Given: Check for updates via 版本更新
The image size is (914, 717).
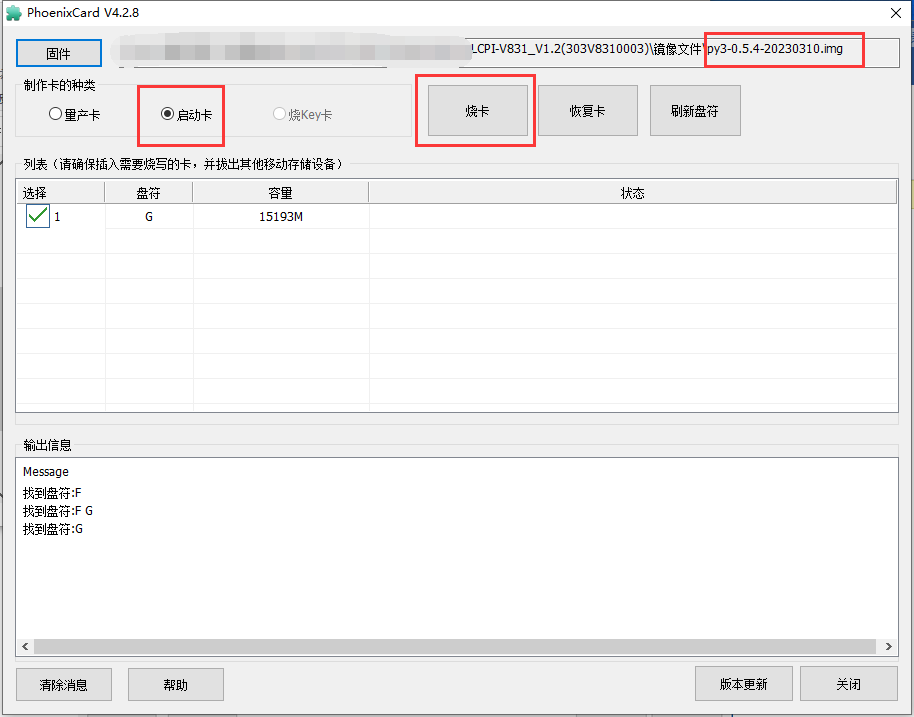Looking at the screenshot, I should click(x=743, y=684).
